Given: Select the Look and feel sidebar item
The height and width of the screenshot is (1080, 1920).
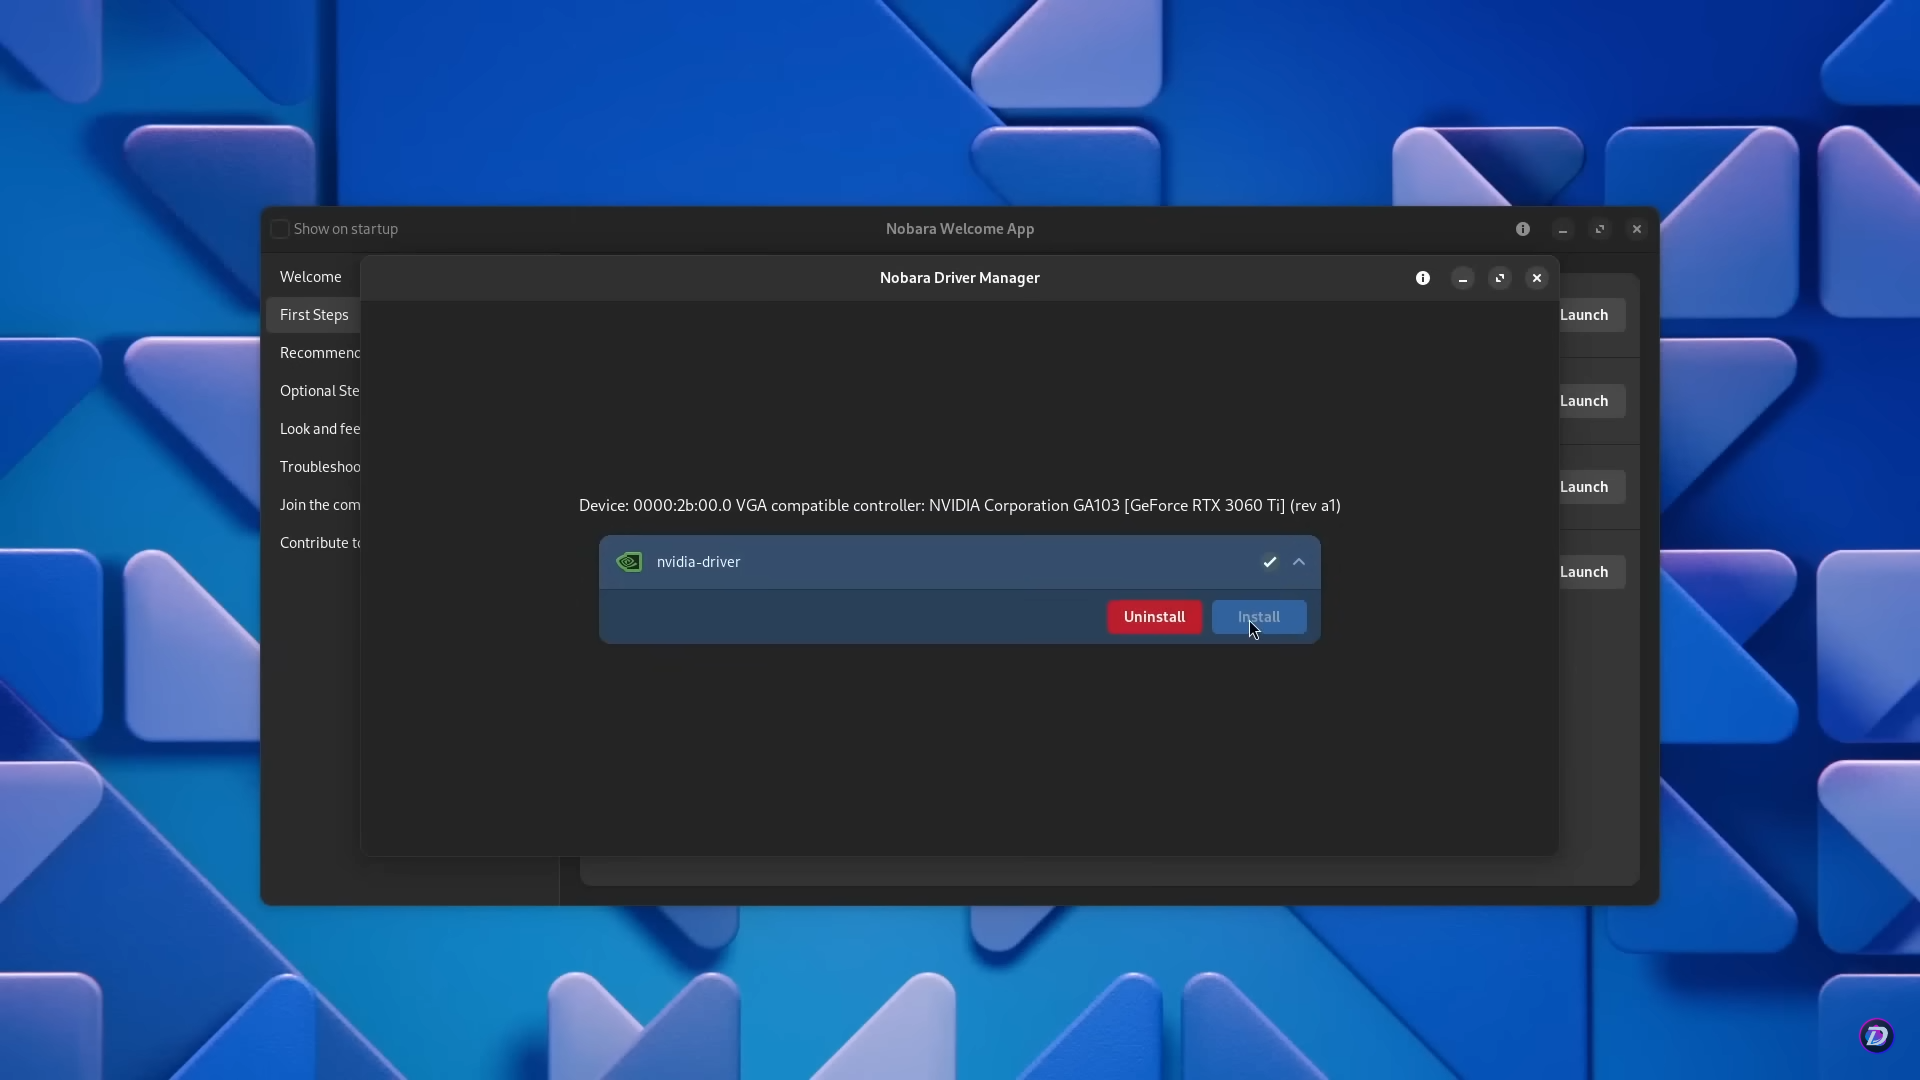Looking at the screenshot, I should coord(320,428).
